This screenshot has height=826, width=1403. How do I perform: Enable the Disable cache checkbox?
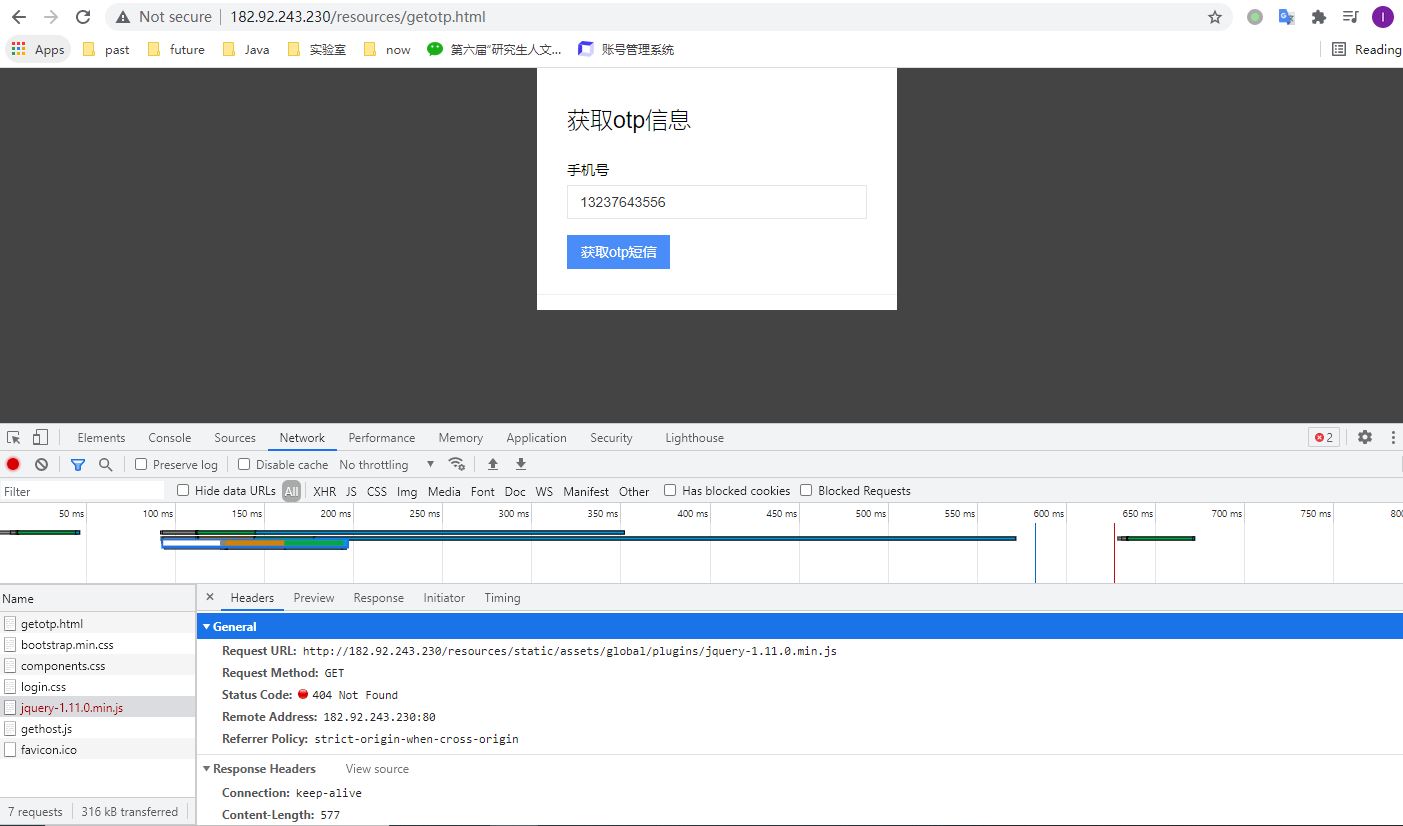(x=244, y=464)
